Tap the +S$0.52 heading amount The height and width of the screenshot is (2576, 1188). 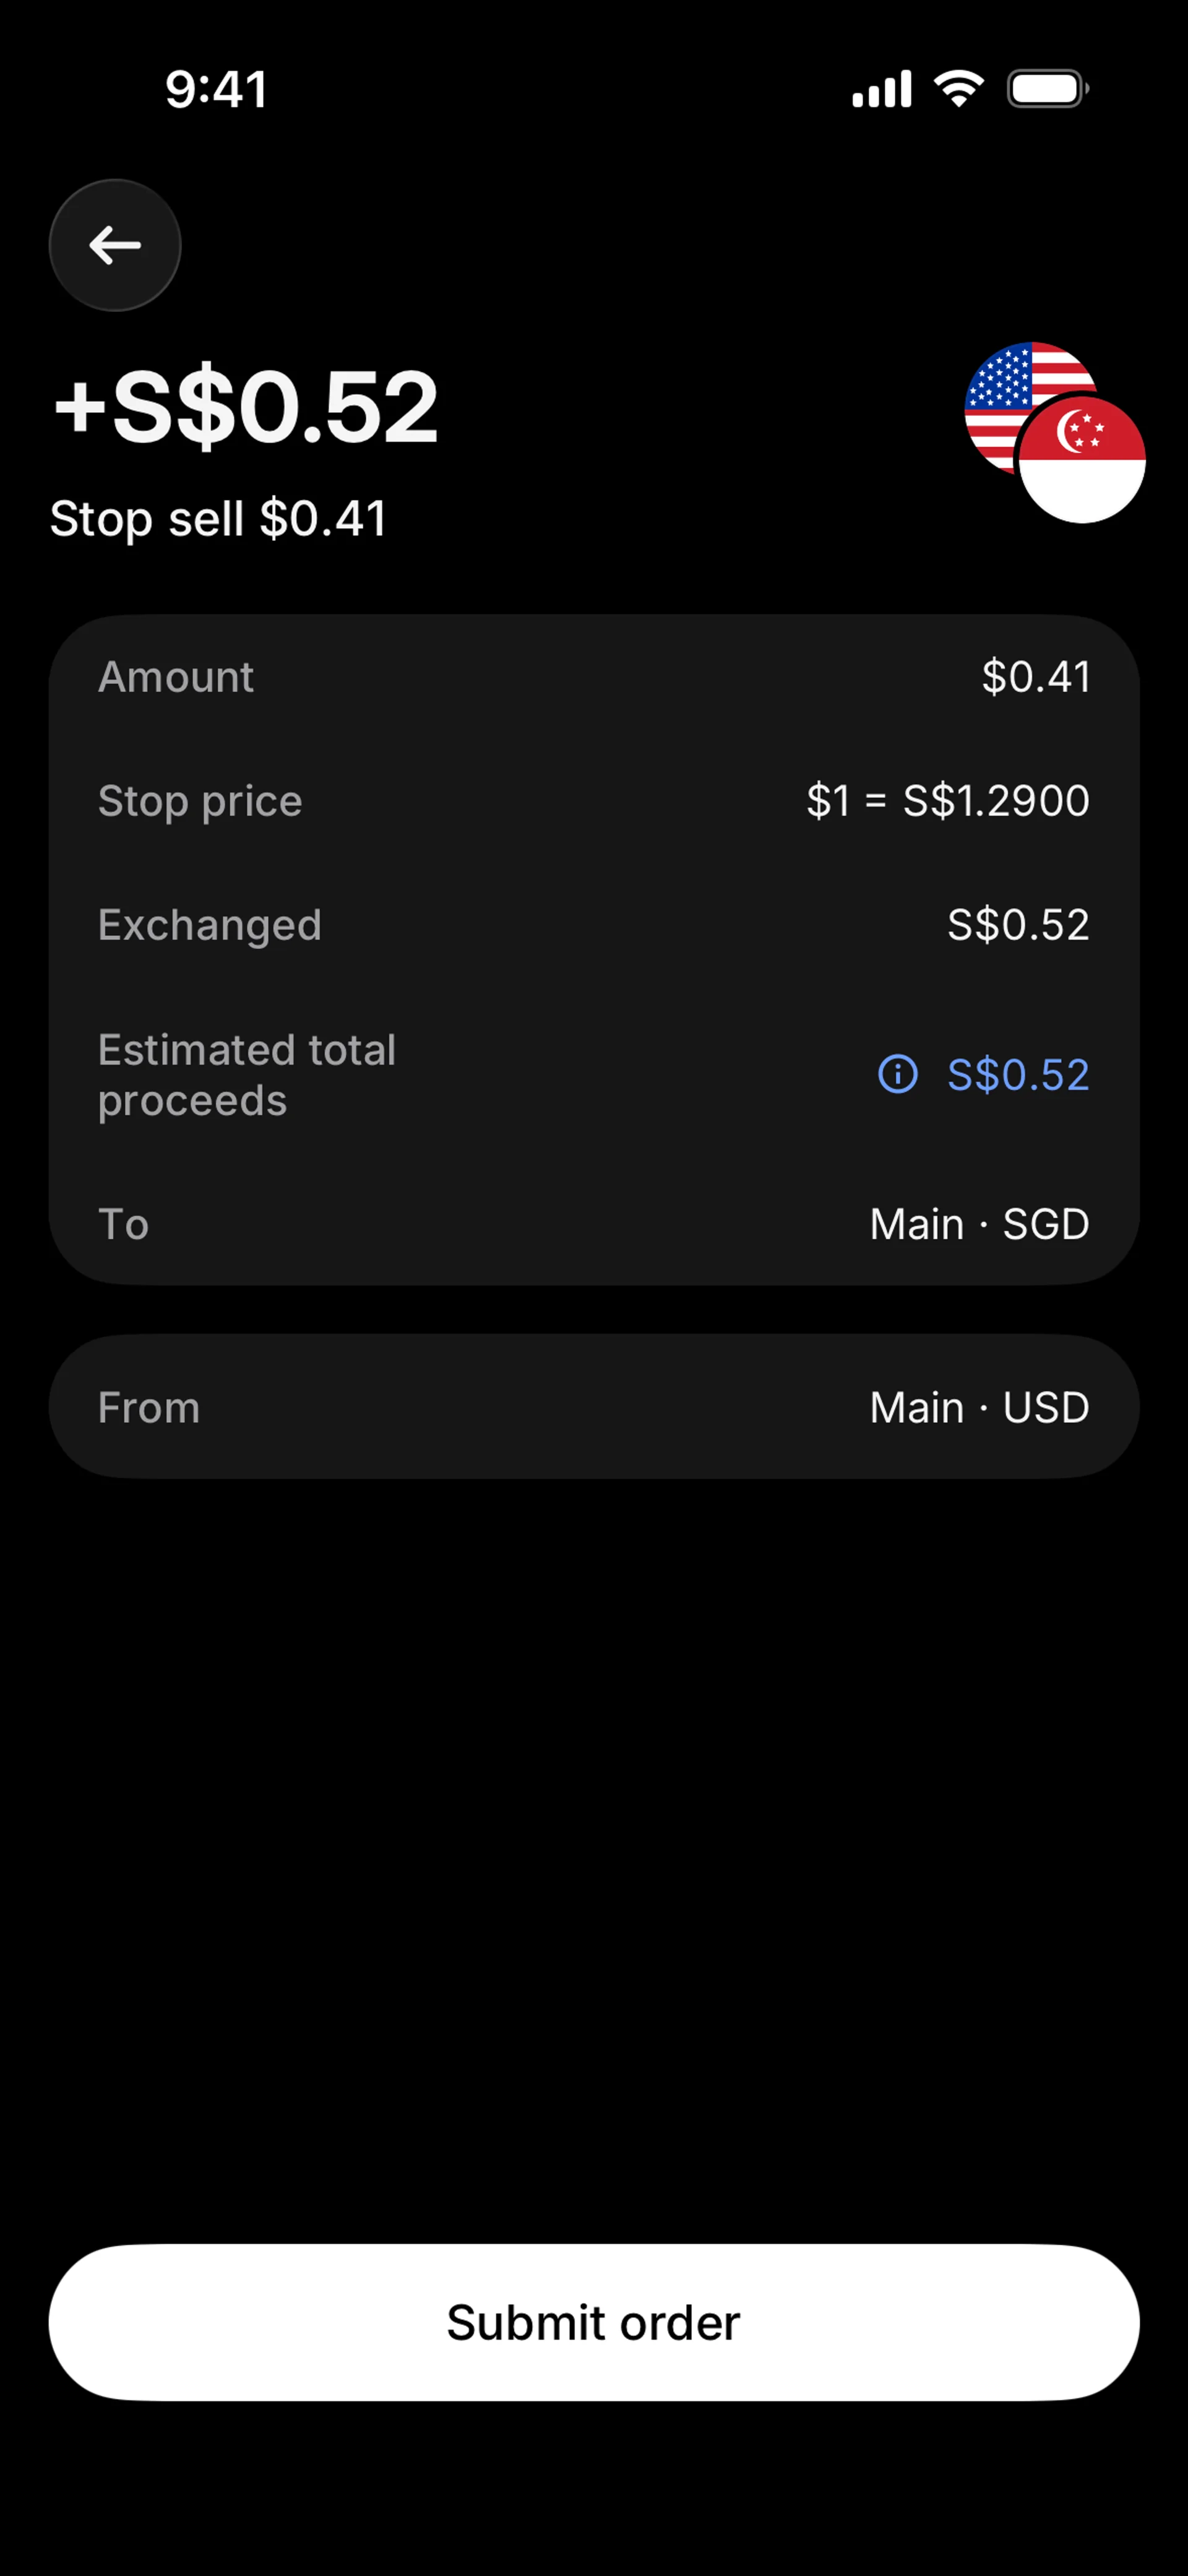[x=246, y=406]
